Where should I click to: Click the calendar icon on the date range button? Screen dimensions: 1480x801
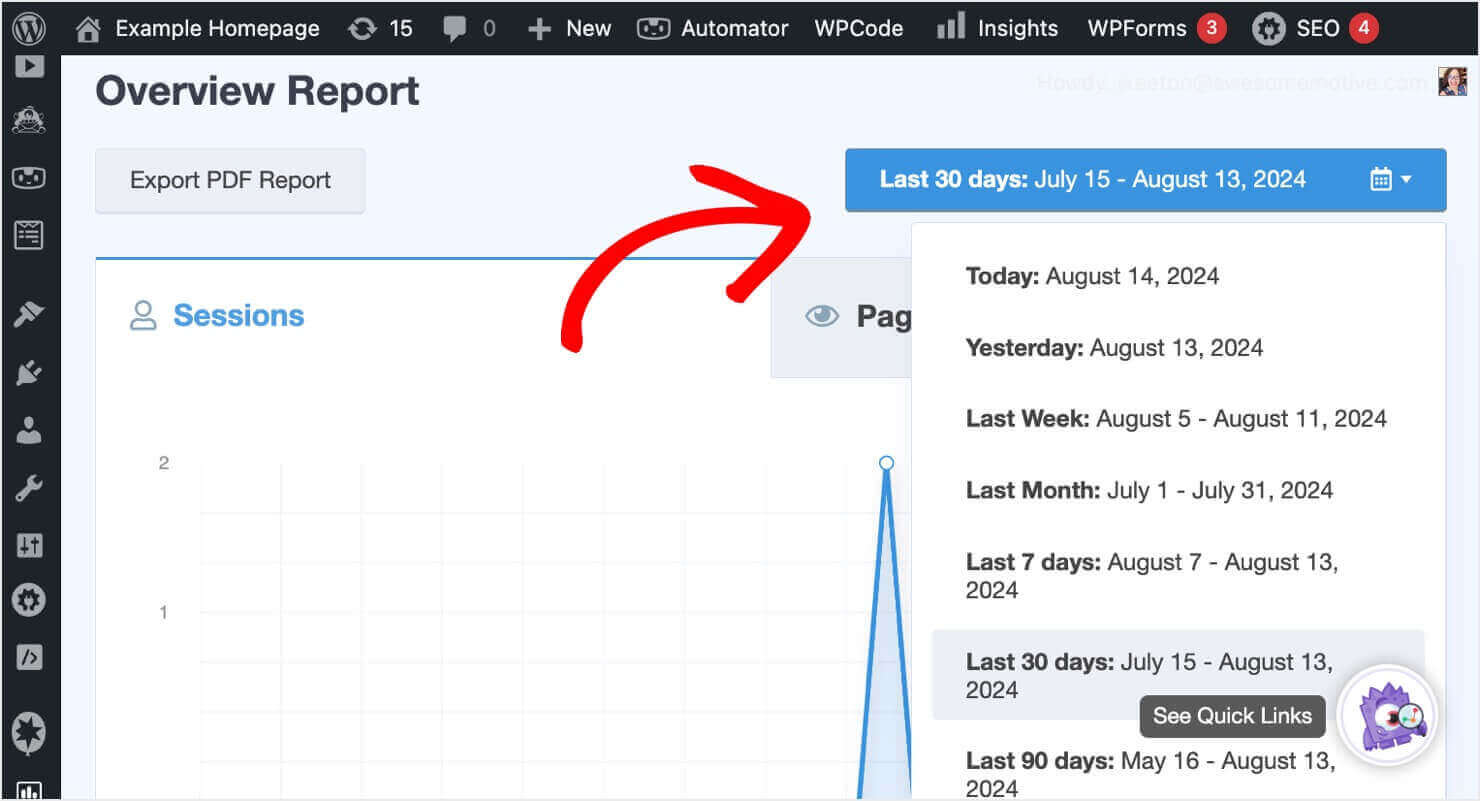1381,178
